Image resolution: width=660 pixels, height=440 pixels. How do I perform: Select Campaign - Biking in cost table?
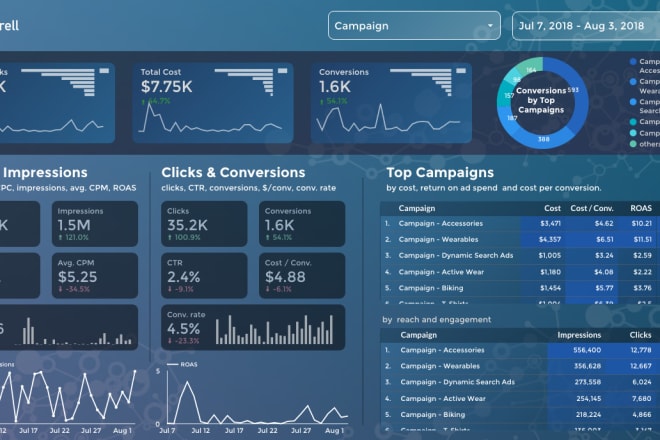[431, 288]
